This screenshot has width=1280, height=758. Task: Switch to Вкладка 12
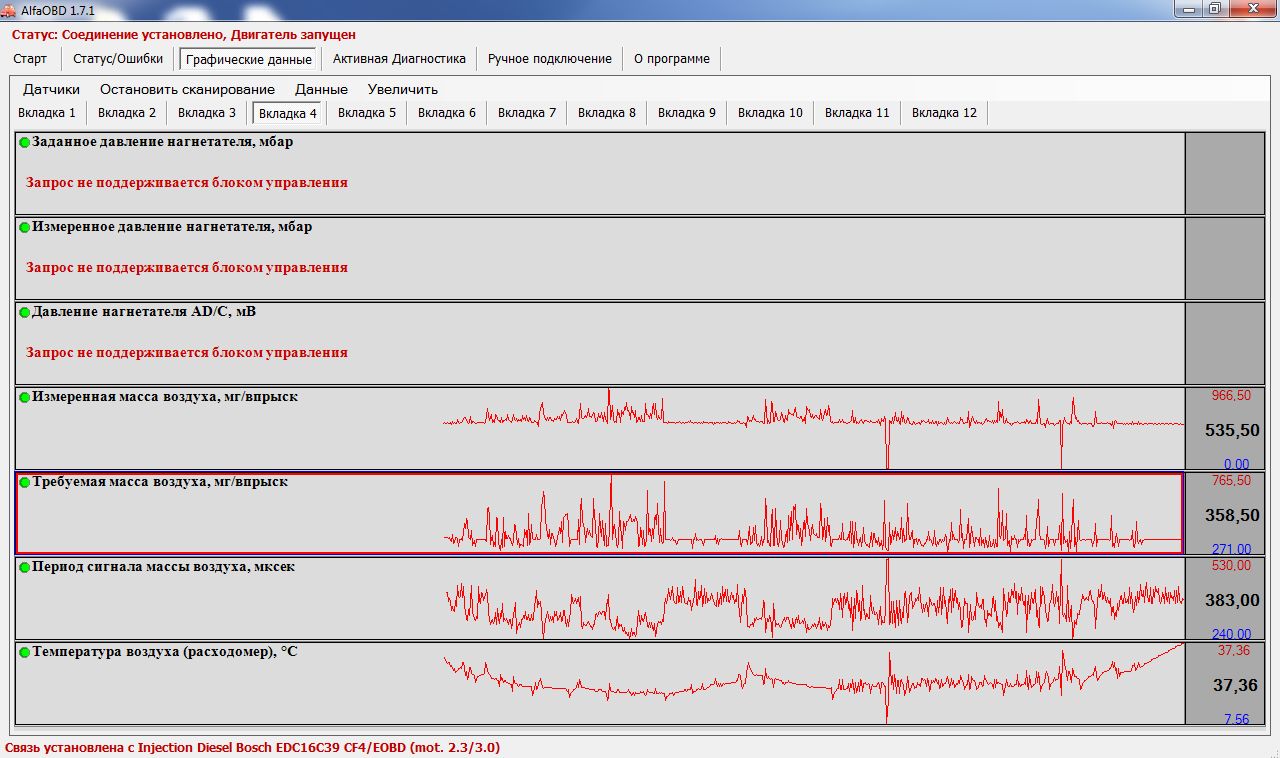(x=944, y=113)
